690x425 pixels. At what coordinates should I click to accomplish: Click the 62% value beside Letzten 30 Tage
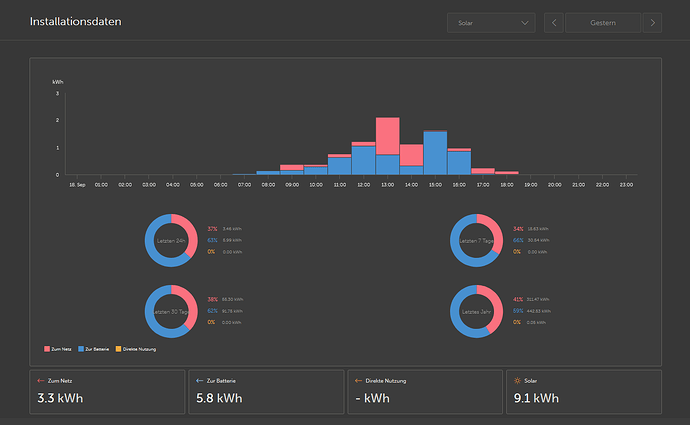click(213, 311)
